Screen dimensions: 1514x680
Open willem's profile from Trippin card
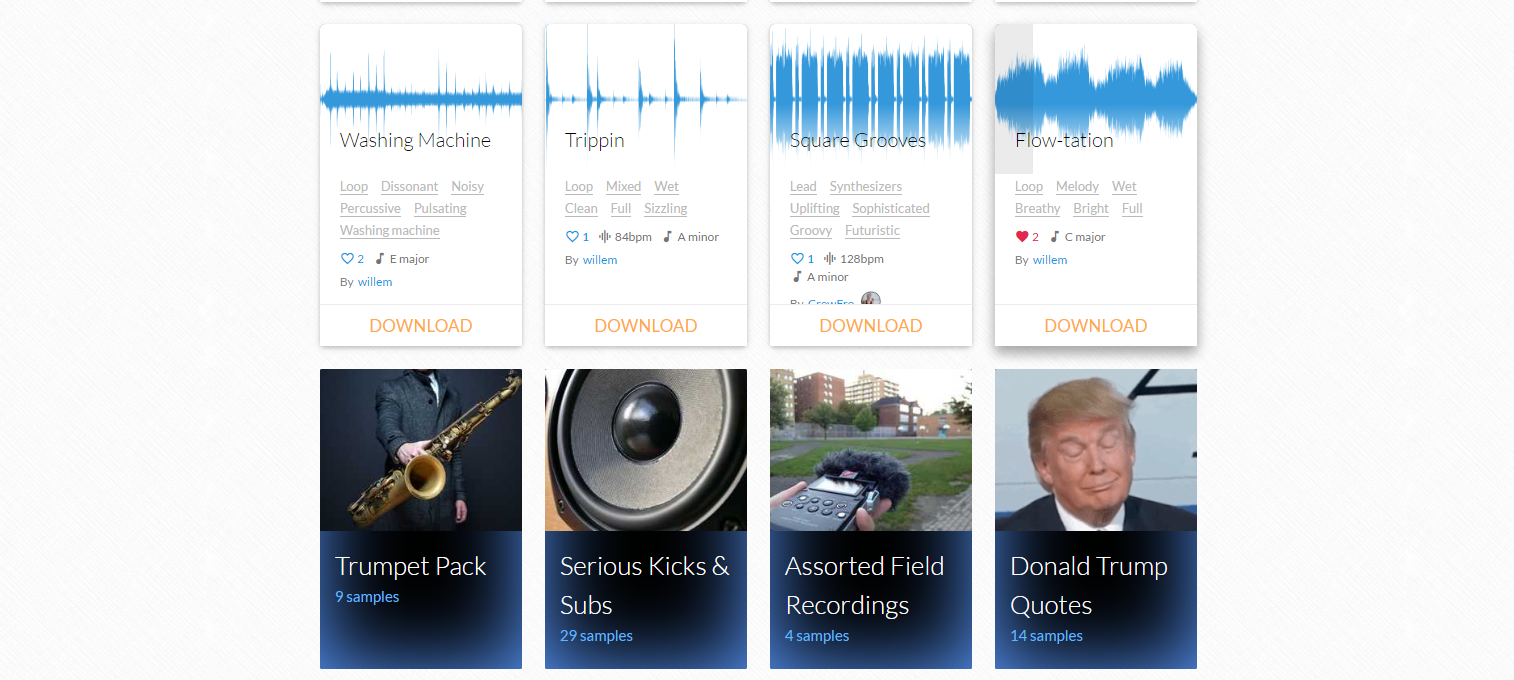point(600,260)
